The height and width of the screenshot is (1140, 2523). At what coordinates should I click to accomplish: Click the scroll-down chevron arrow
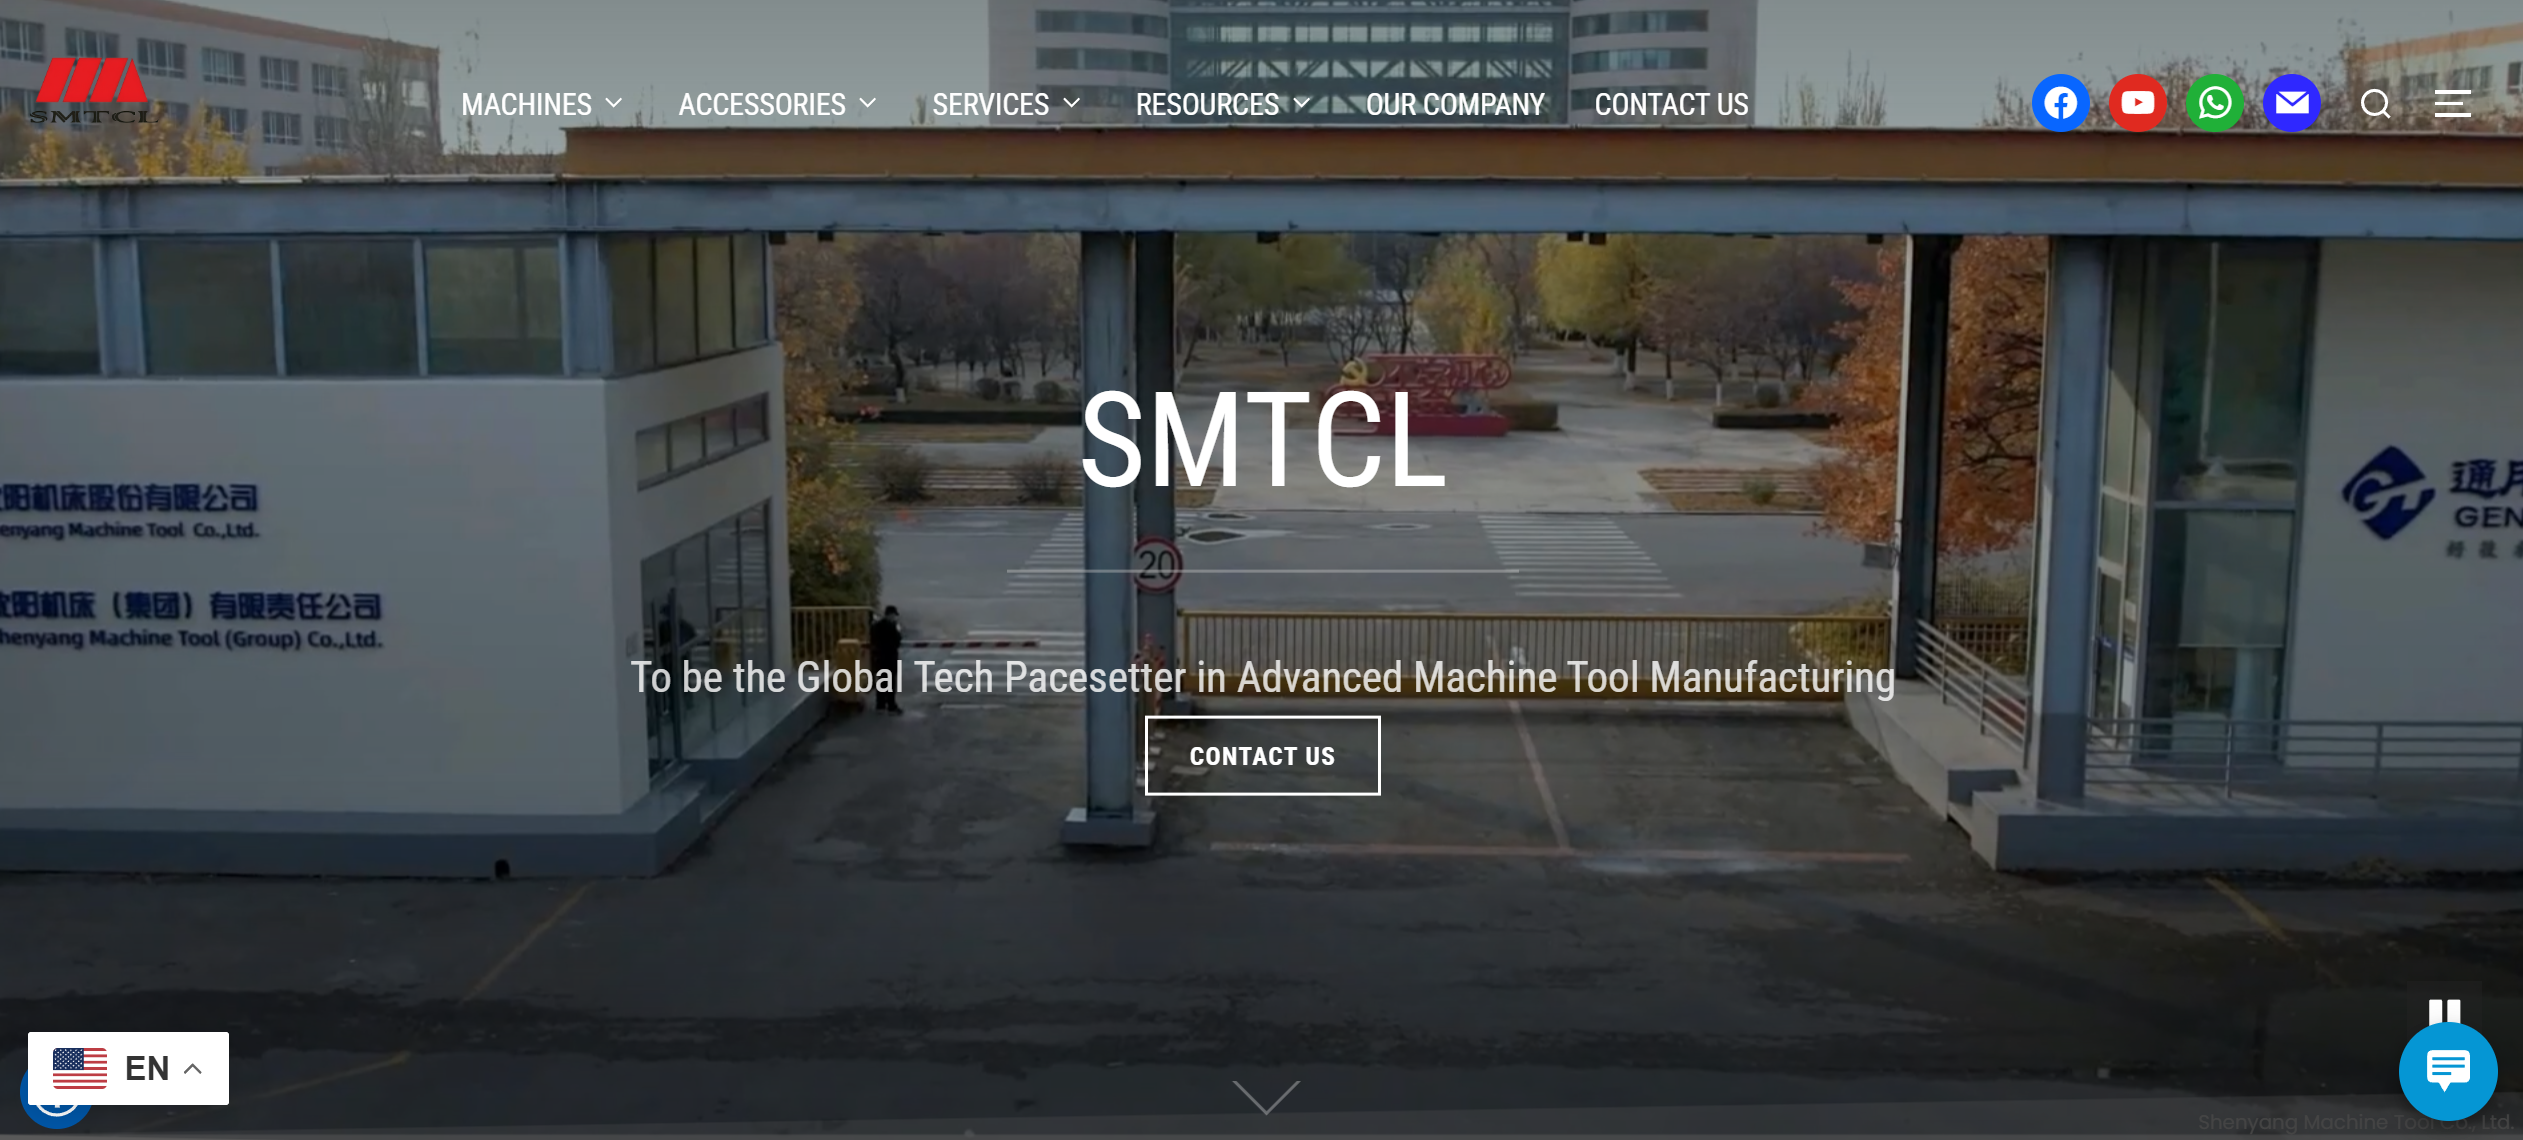pyautogui.click(x=1265, y=1096)
